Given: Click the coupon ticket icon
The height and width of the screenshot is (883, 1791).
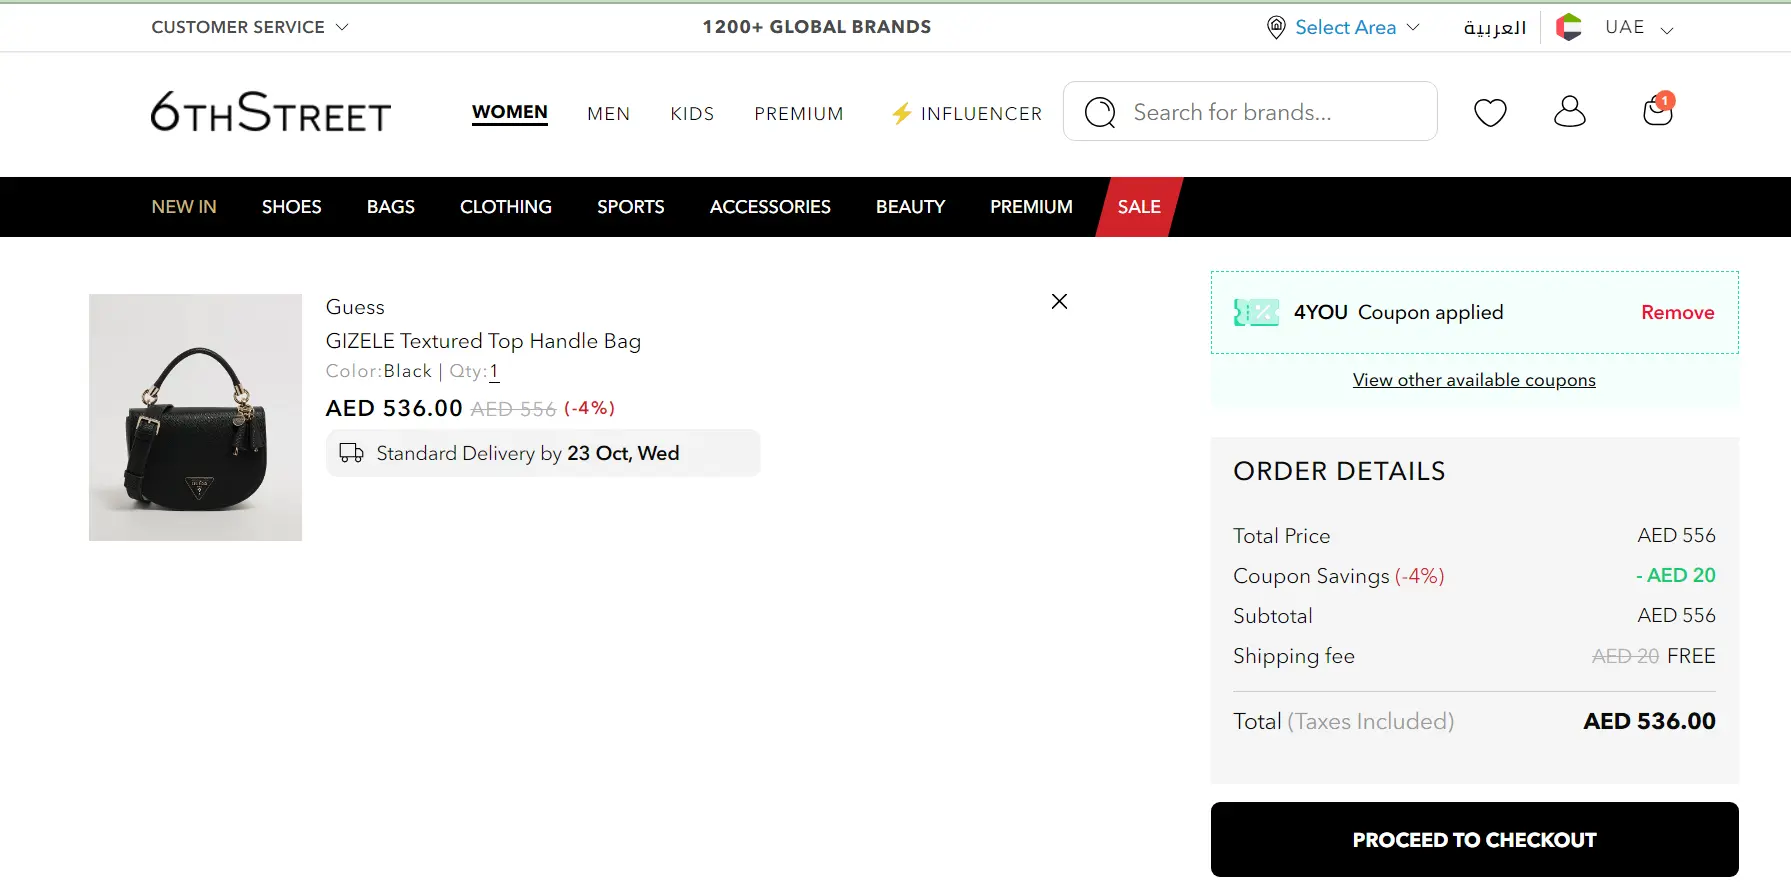Looking at the screenshot, I should coord(1256,313).
